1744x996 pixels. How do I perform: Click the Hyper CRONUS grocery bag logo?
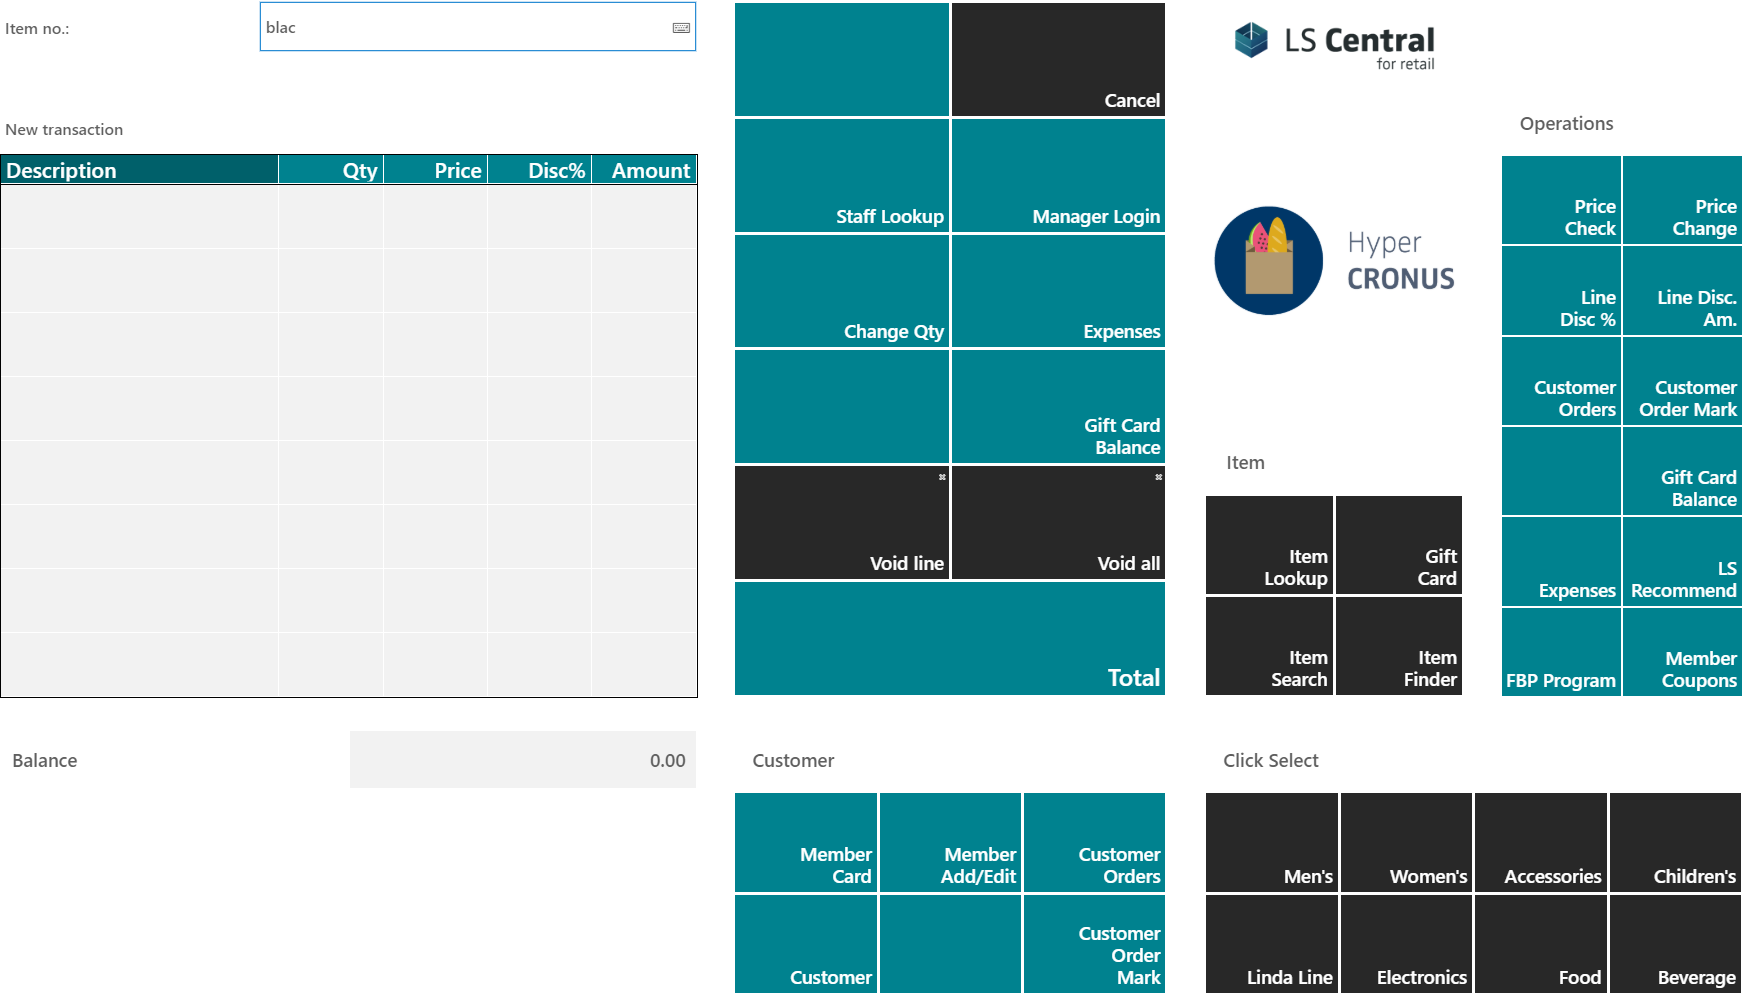pyautogui.click(x=1268, y=261)
